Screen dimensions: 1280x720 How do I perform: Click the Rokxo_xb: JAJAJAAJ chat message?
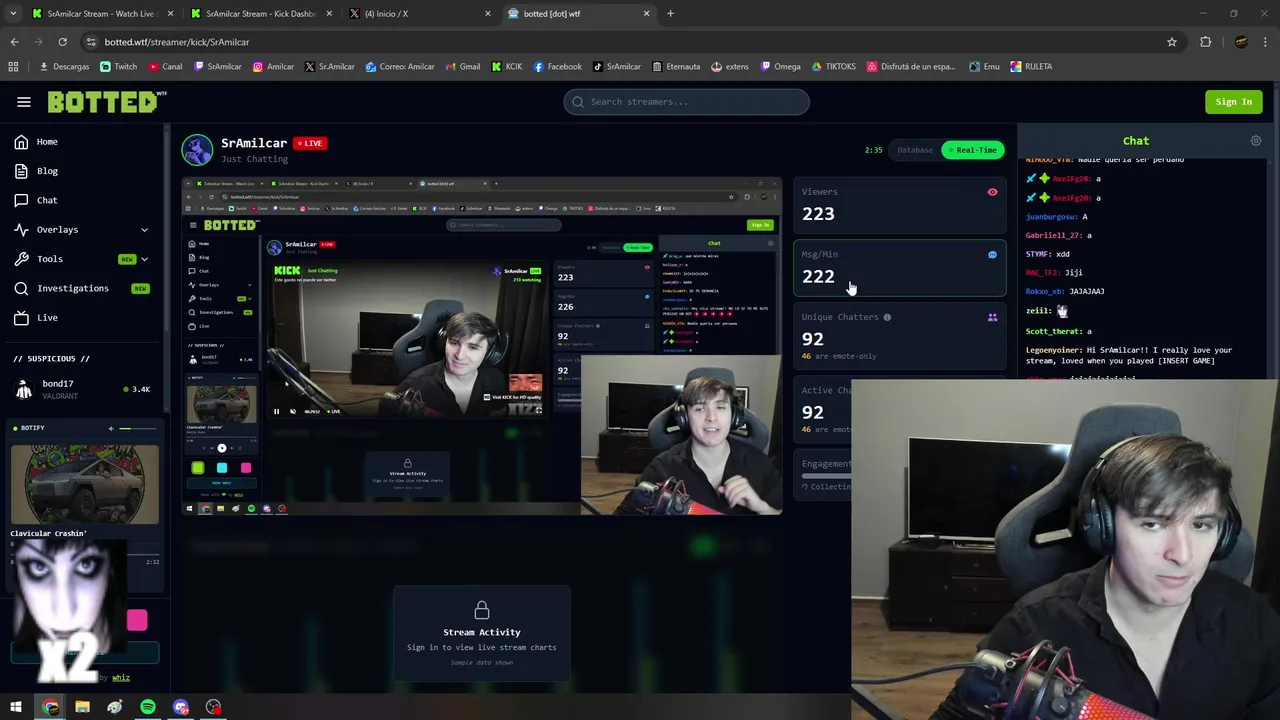(1065, 291)
